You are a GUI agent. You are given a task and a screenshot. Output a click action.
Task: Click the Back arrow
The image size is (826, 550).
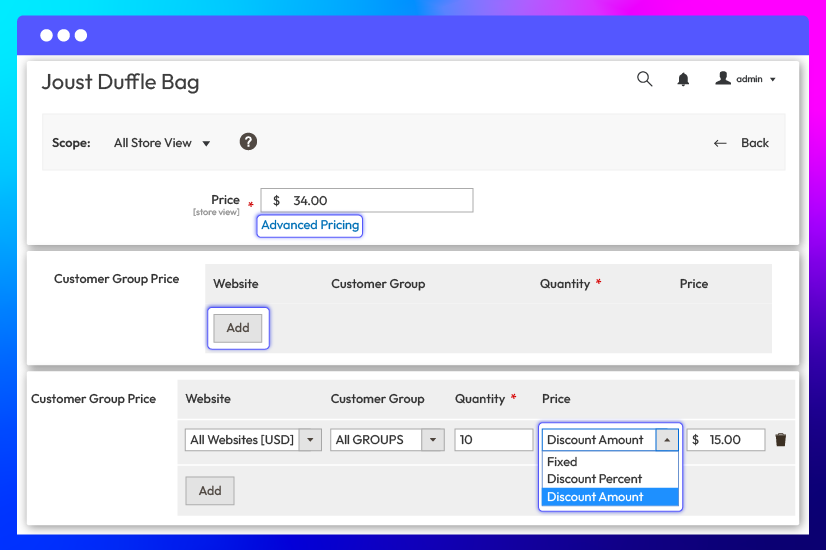[x=720, y=143]
